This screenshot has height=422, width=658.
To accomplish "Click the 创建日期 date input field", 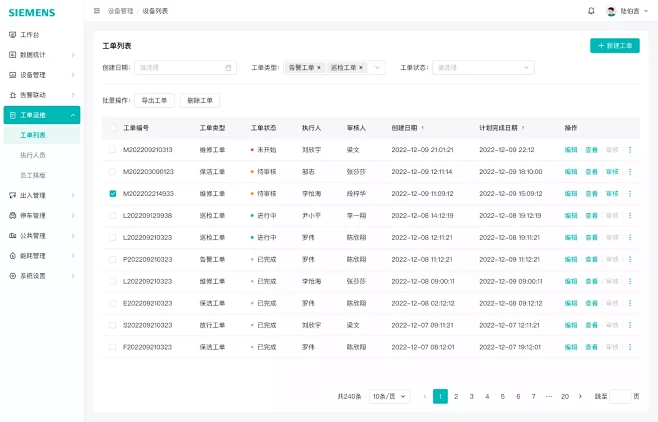I will click(x=185, y=68).
